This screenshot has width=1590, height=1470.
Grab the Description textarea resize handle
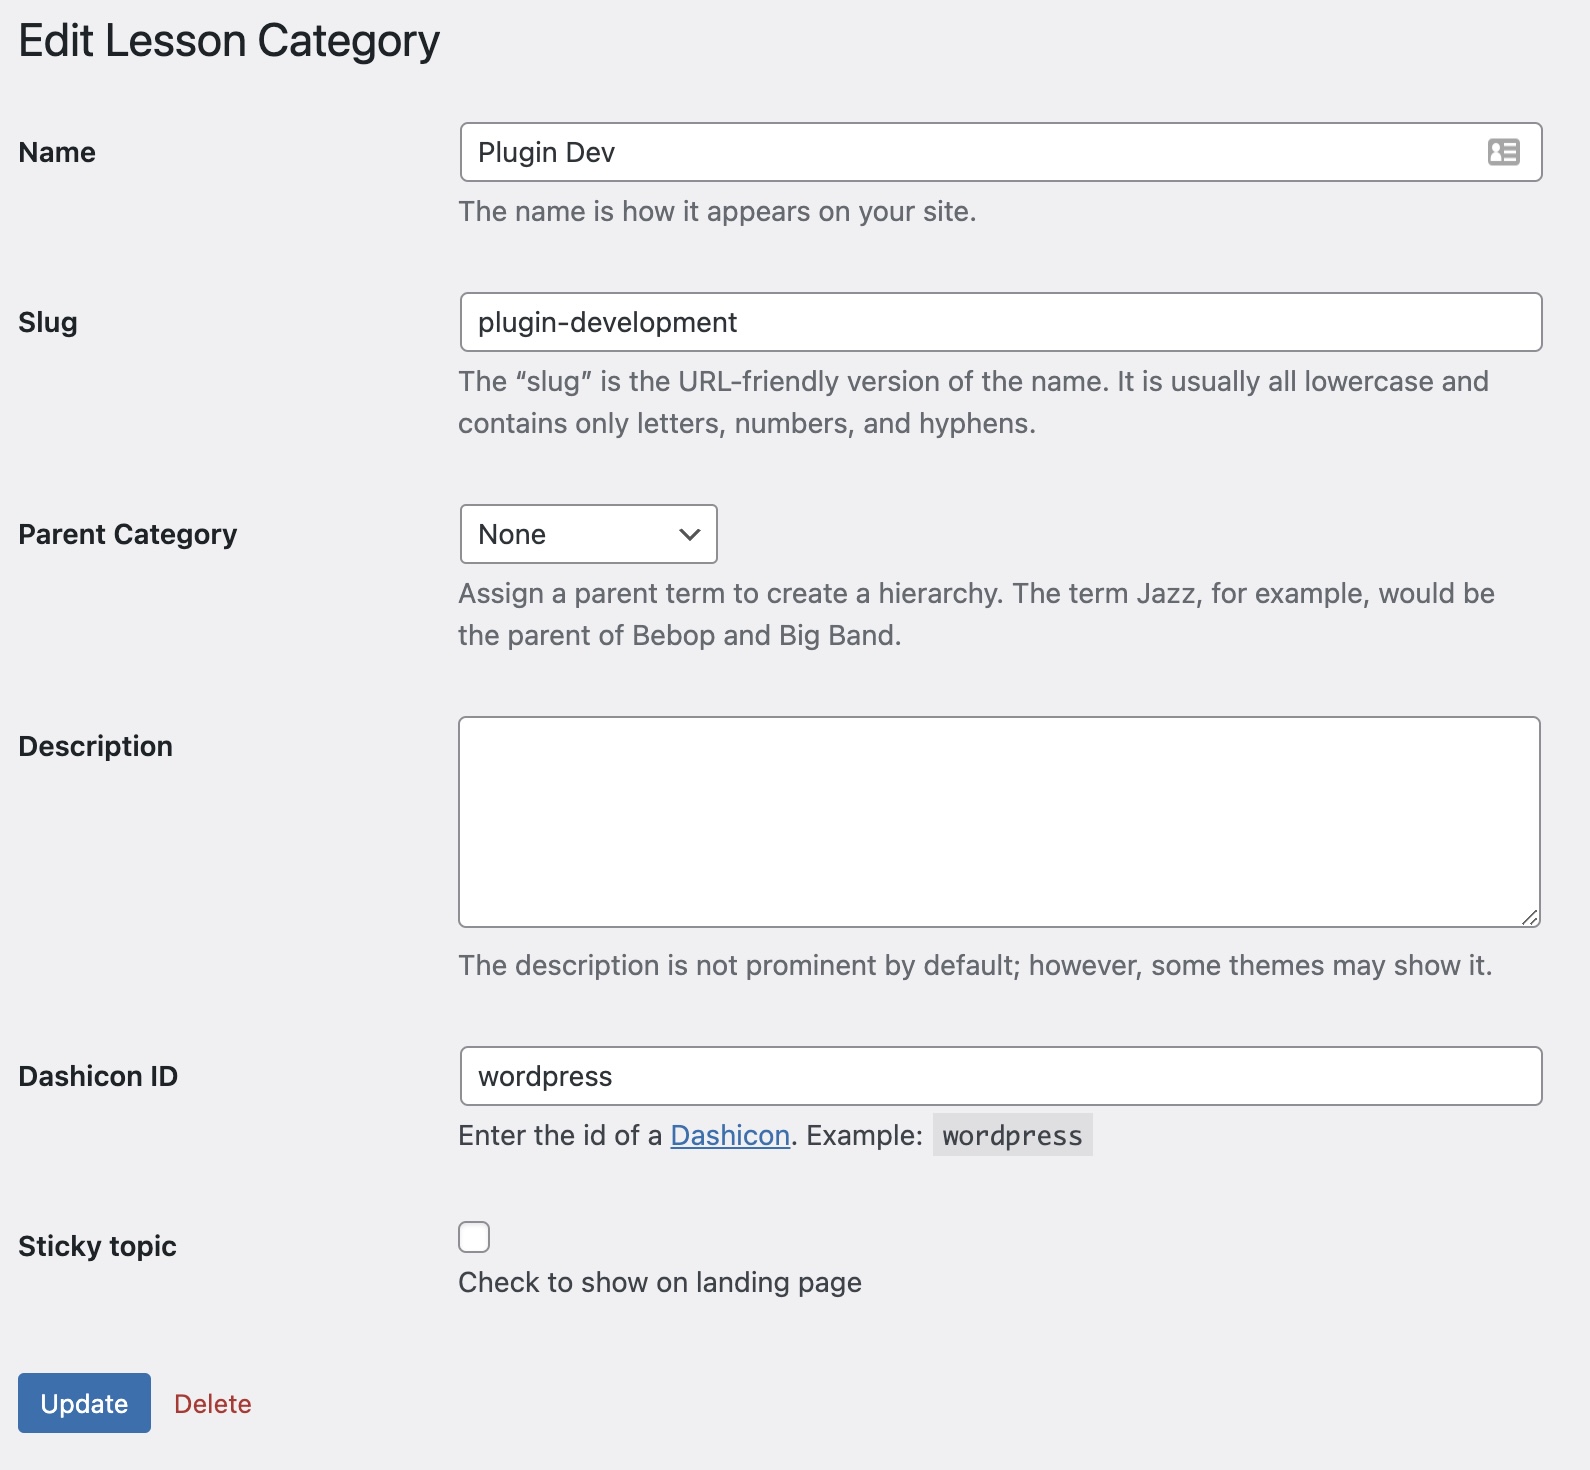point(1530,917)
